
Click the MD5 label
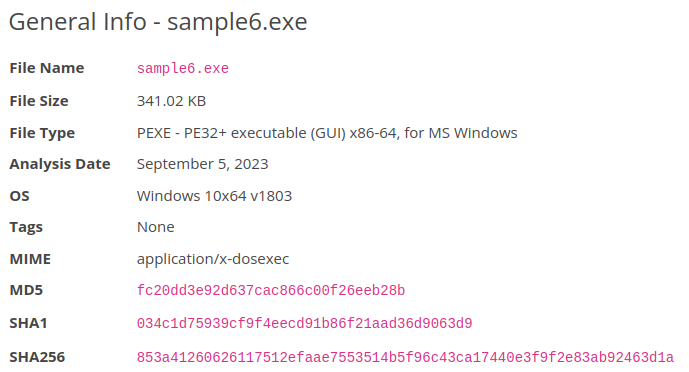[x=26, y=290]
